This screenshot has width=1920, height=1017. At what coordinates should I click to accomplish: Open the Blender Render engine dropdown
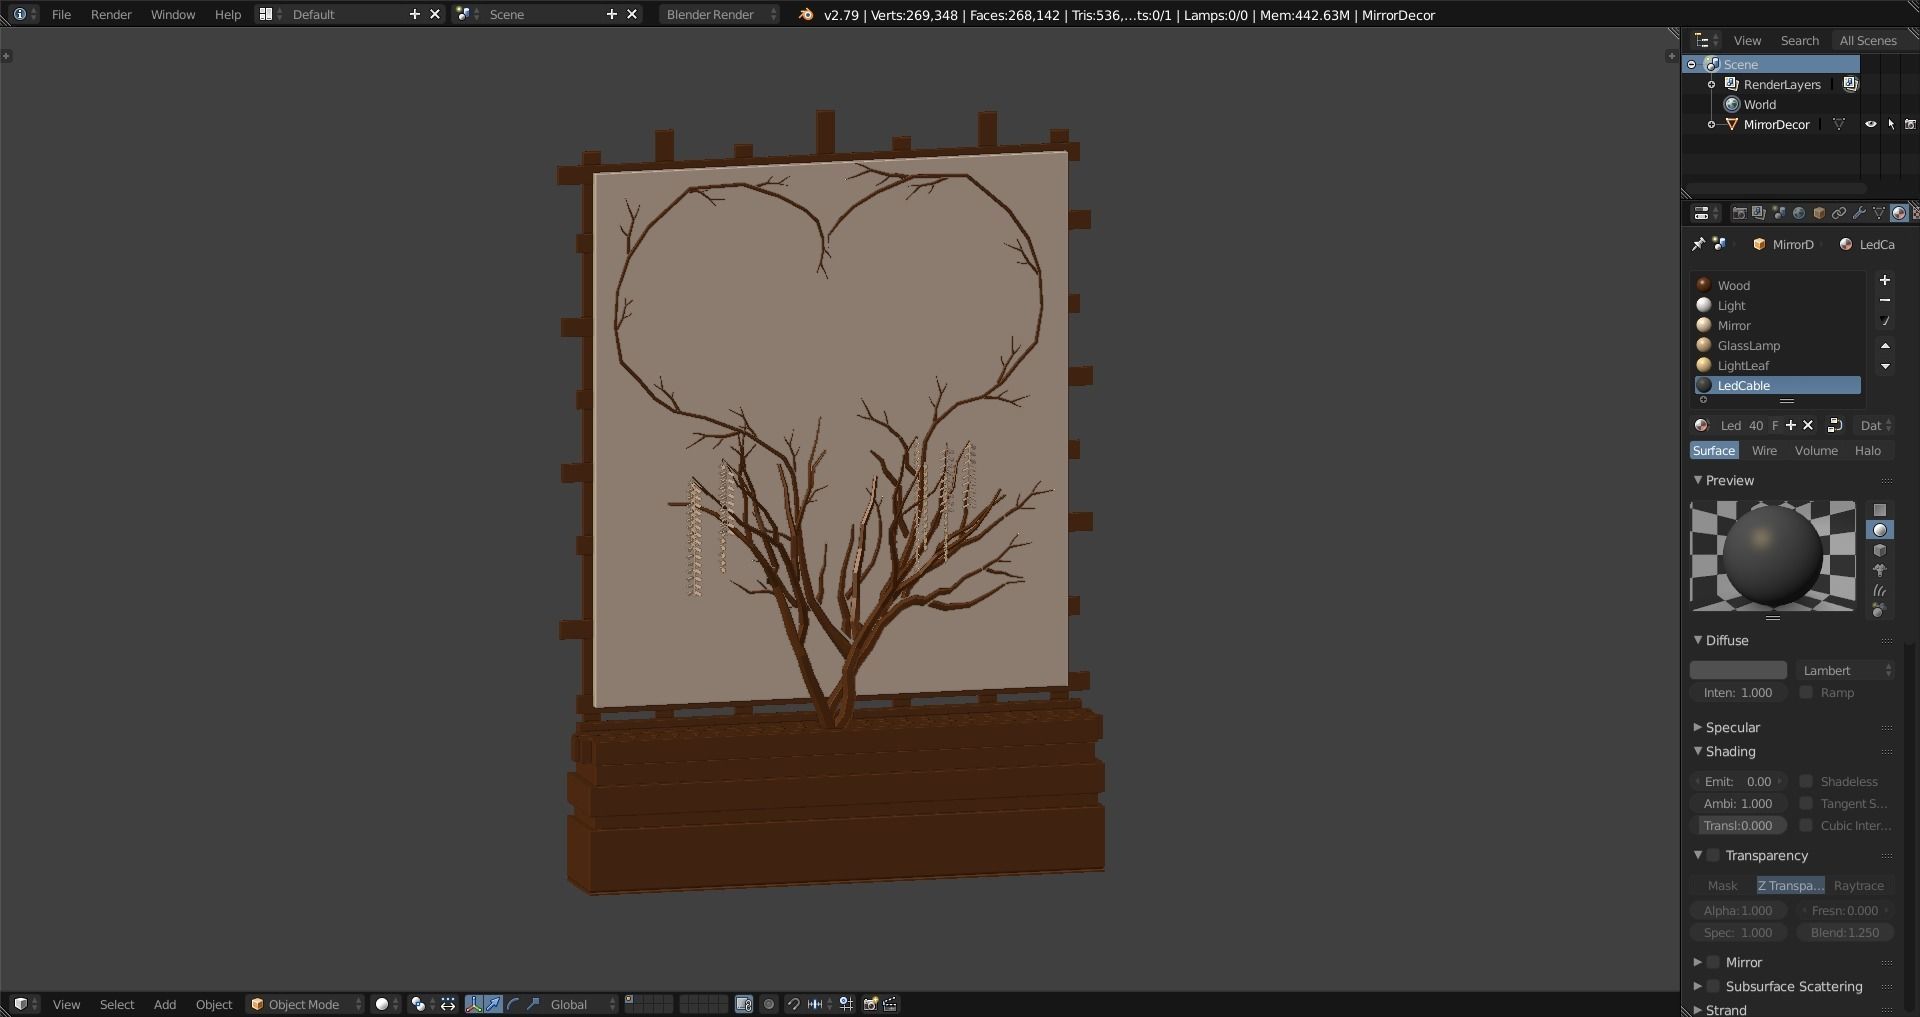tap(719, 14)
